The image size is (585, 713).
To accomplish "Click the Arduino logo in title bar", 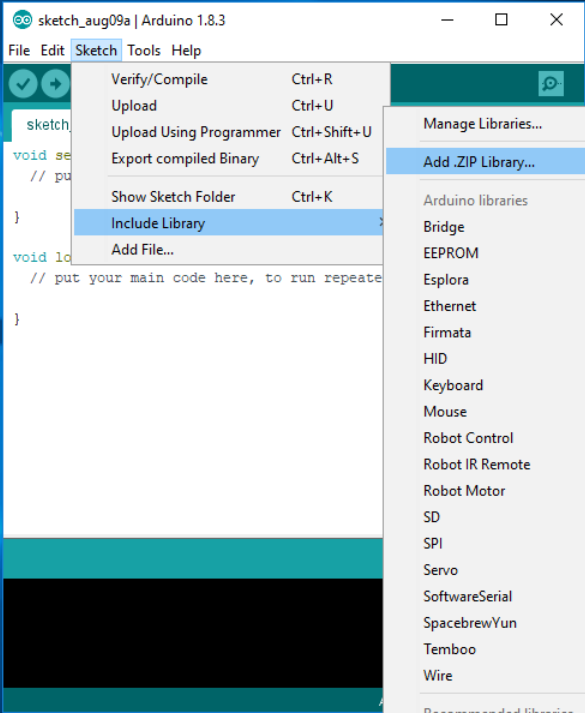I will 22,20.
